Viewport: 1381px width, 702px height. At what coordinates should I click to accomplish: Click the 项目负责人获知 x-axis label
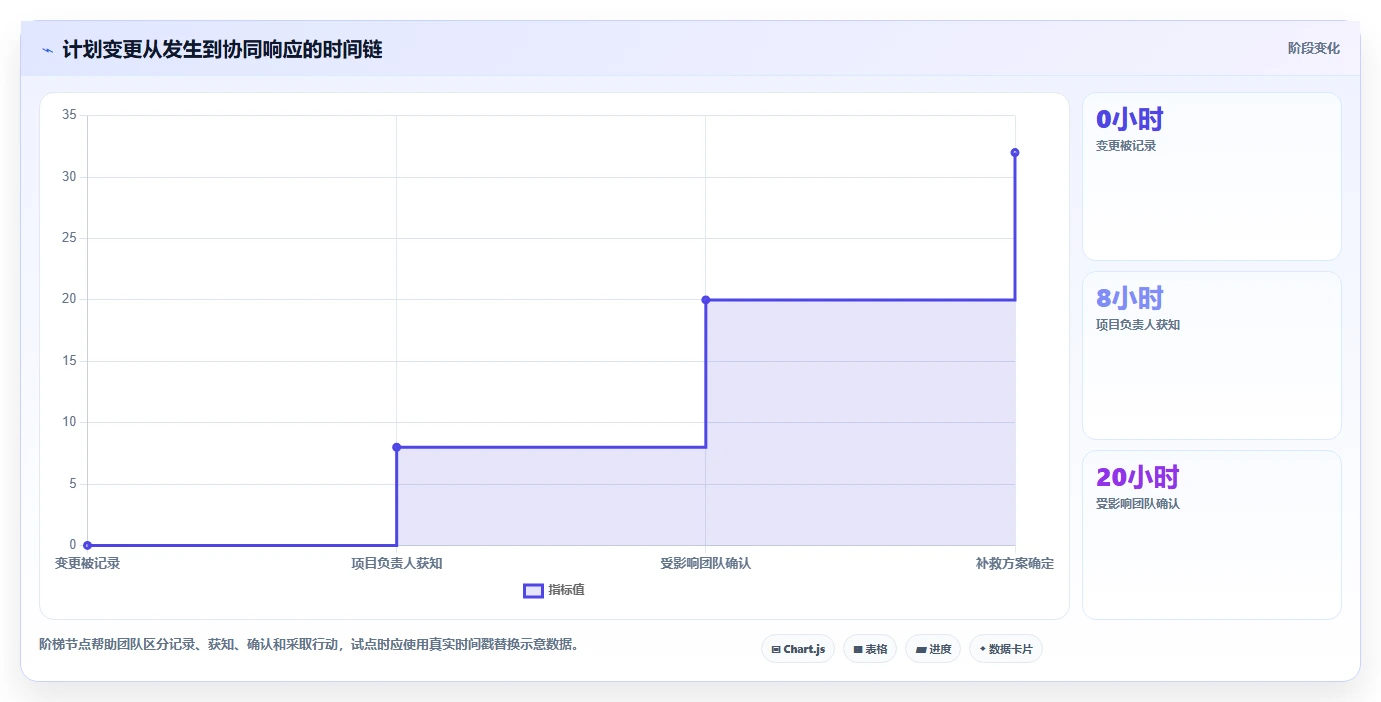click(397, 563)
